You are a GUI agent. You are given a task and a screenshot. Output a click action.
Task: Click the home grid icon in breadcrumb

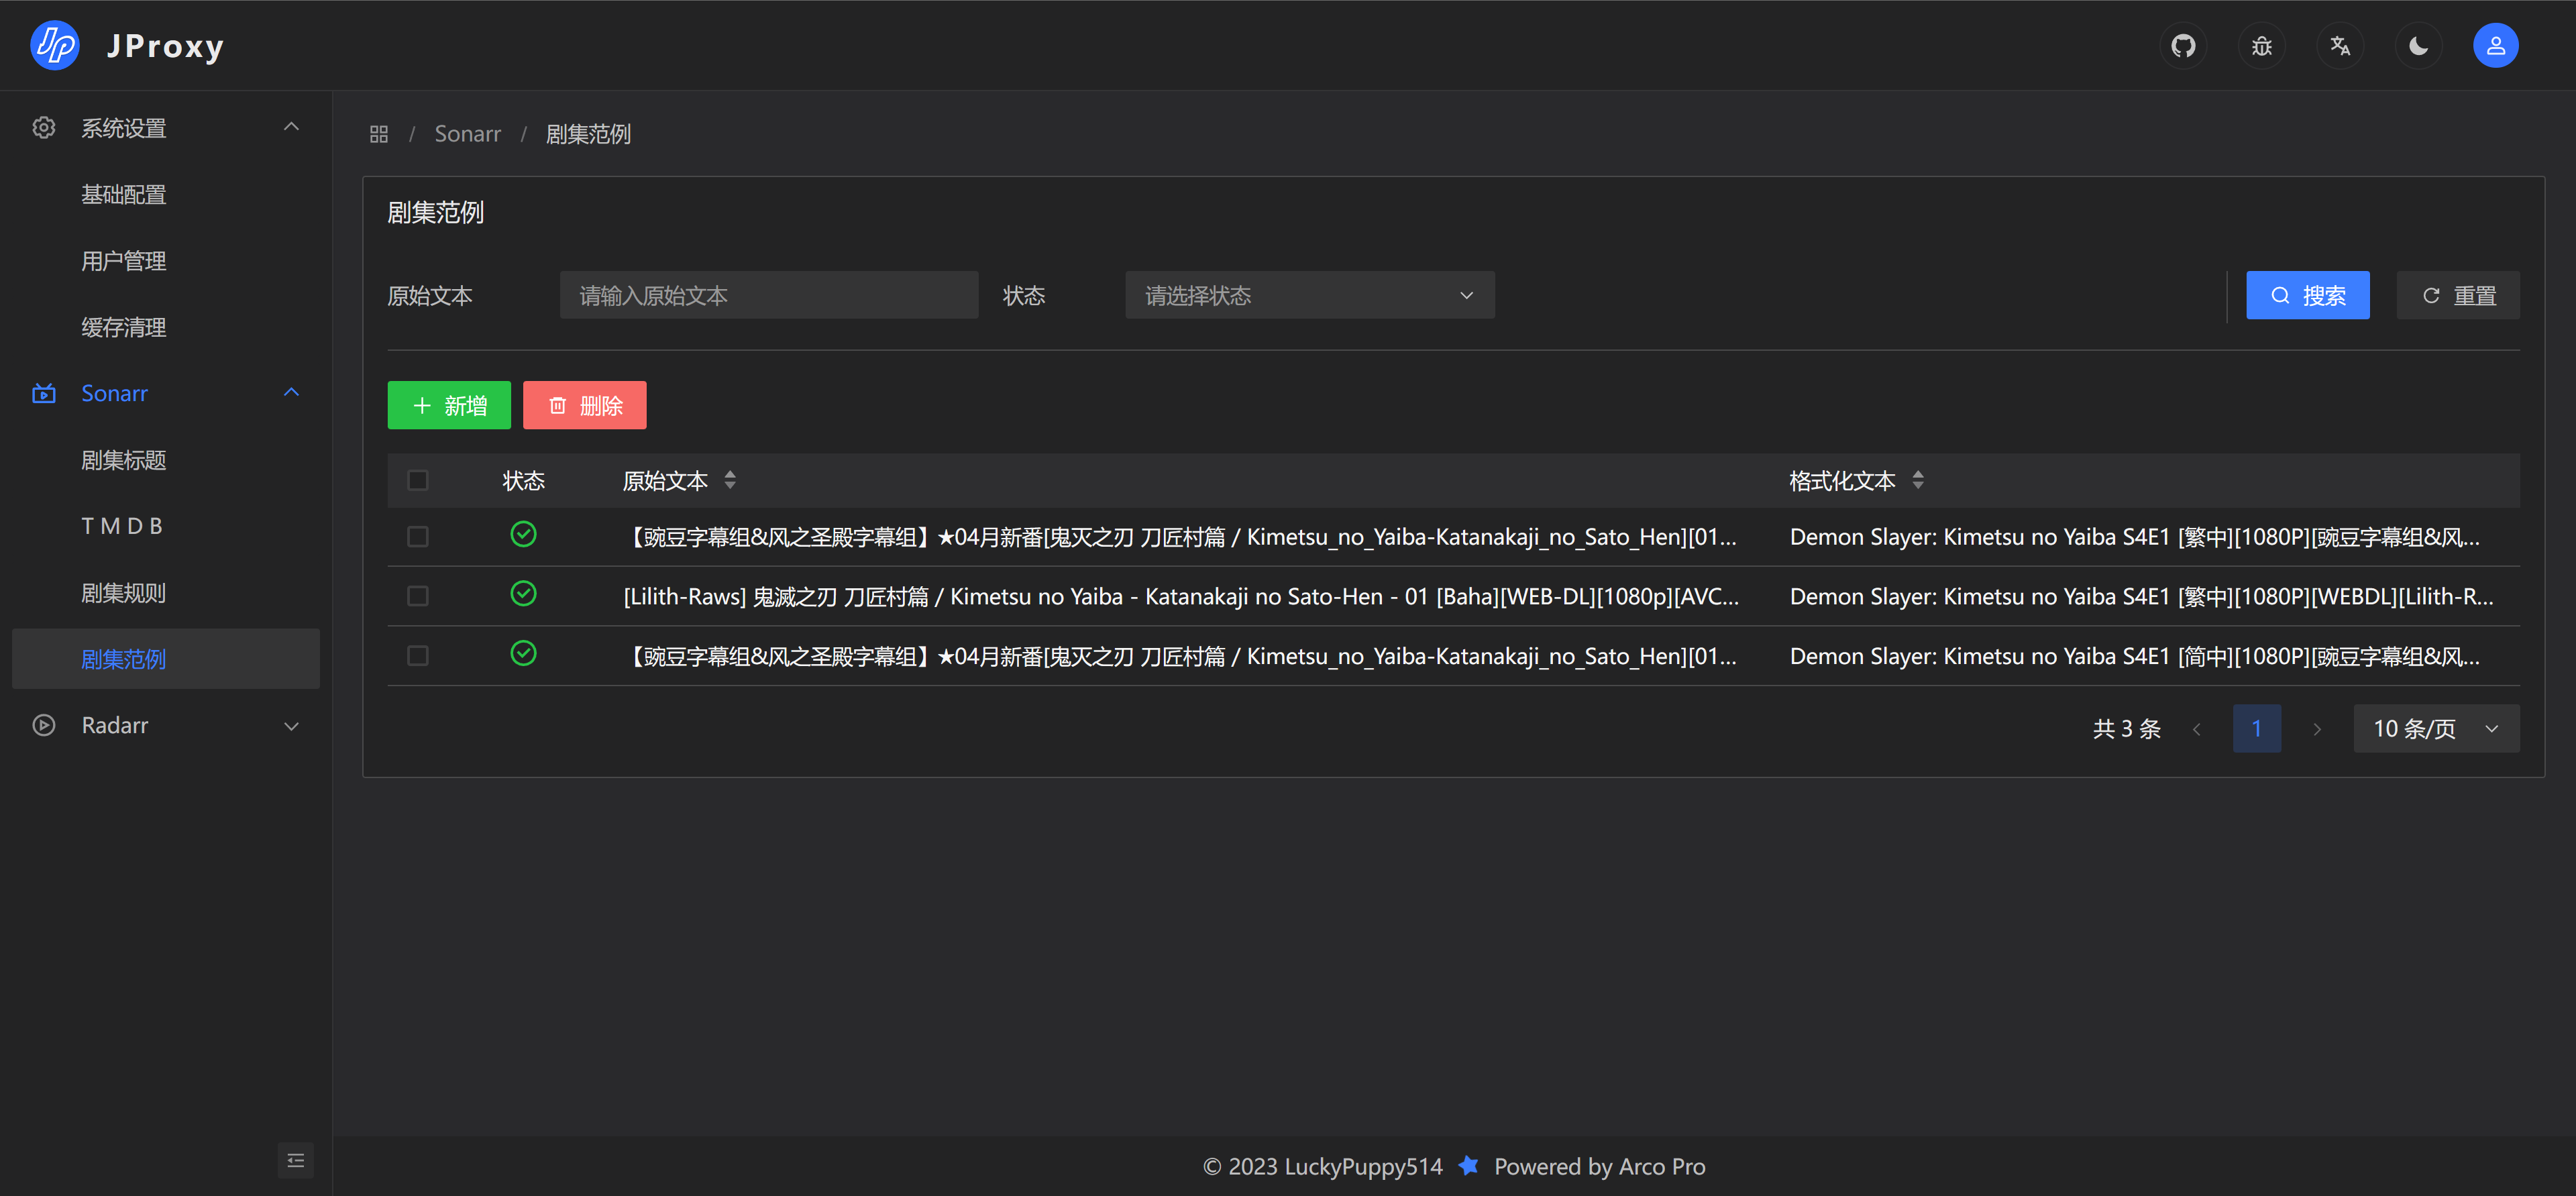pyautogui.click(x=378, y=133)
